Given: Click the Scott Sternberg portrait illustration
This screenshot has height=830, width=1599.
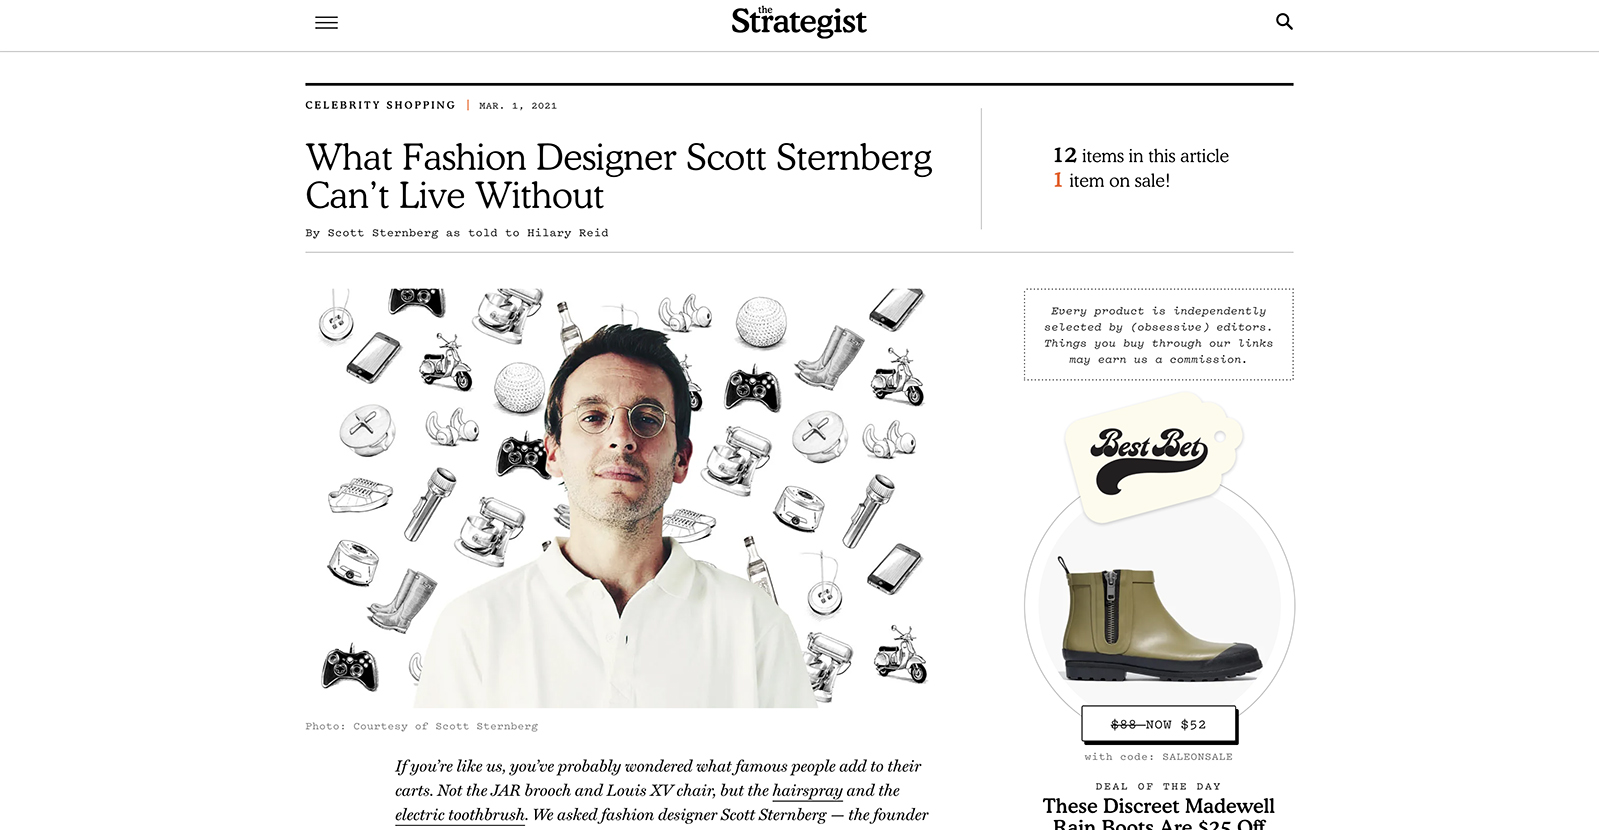Looking at the screenshot, I should click(x=618, y=498).
